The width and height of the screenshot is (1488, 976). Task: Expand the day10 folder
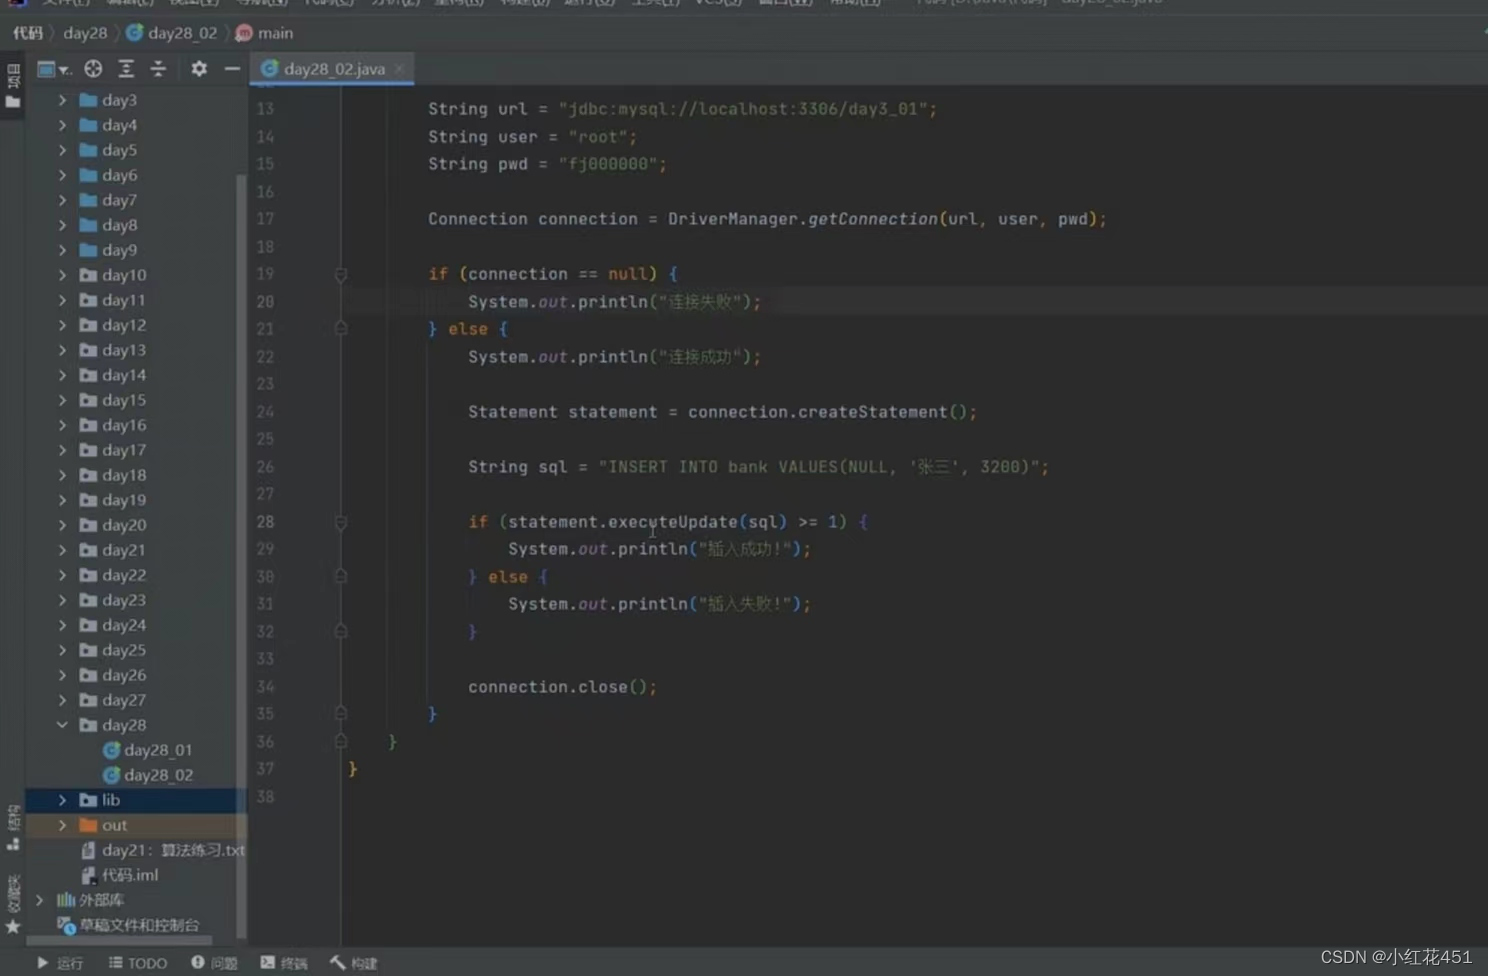(x=62, y=275)
